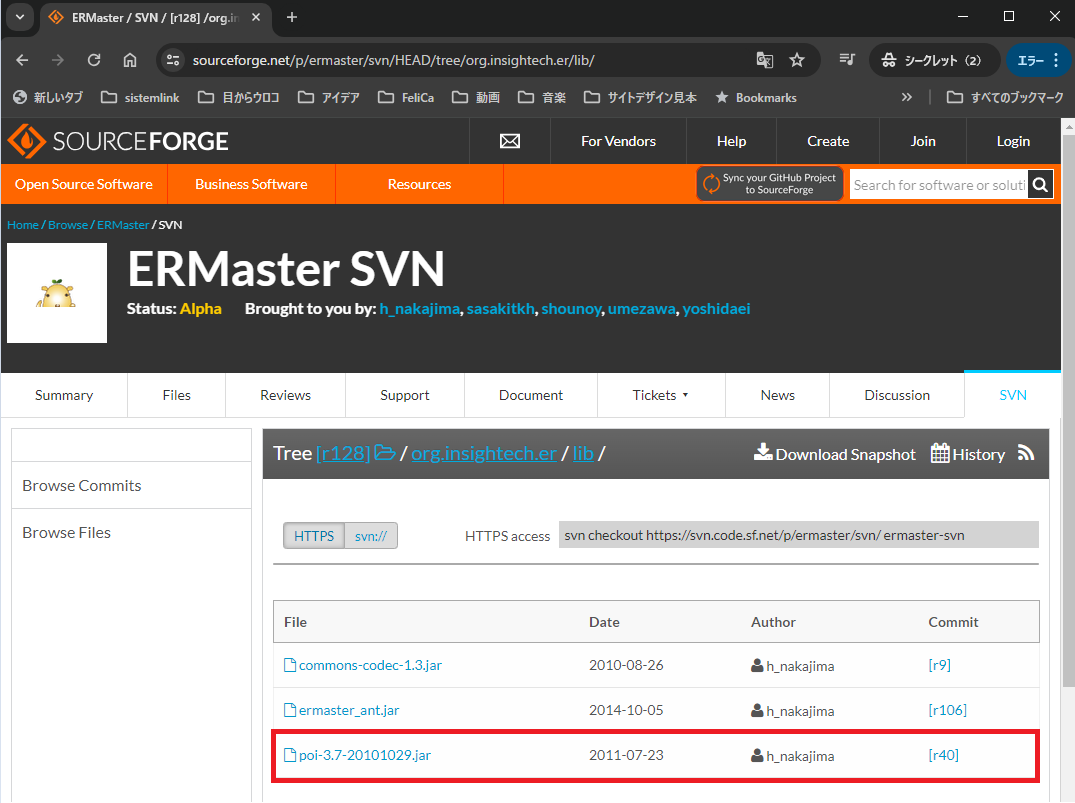Open the envelope mail icon

coord(509,141)
